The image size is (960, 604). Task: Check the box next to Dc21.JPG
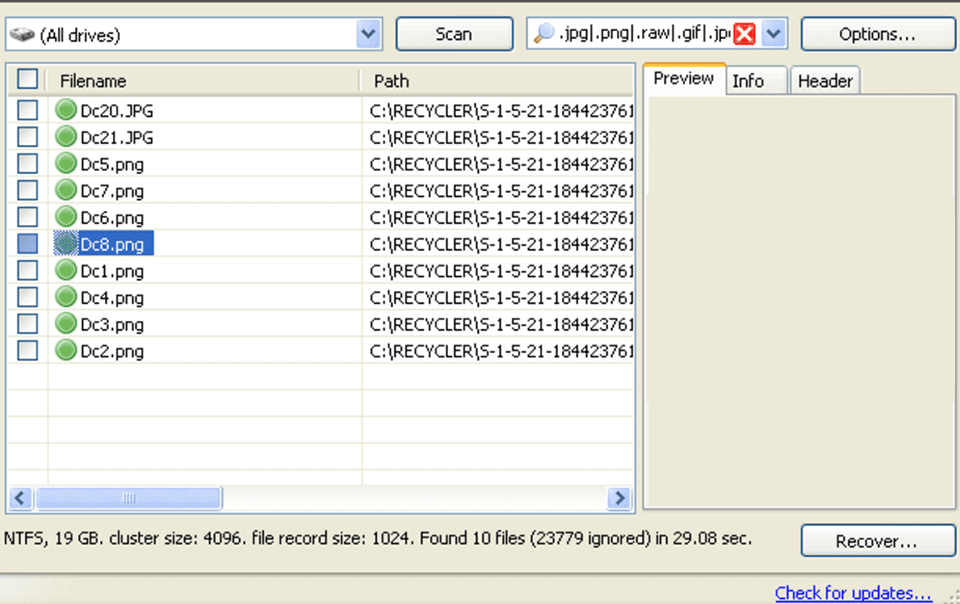[27, 136]
